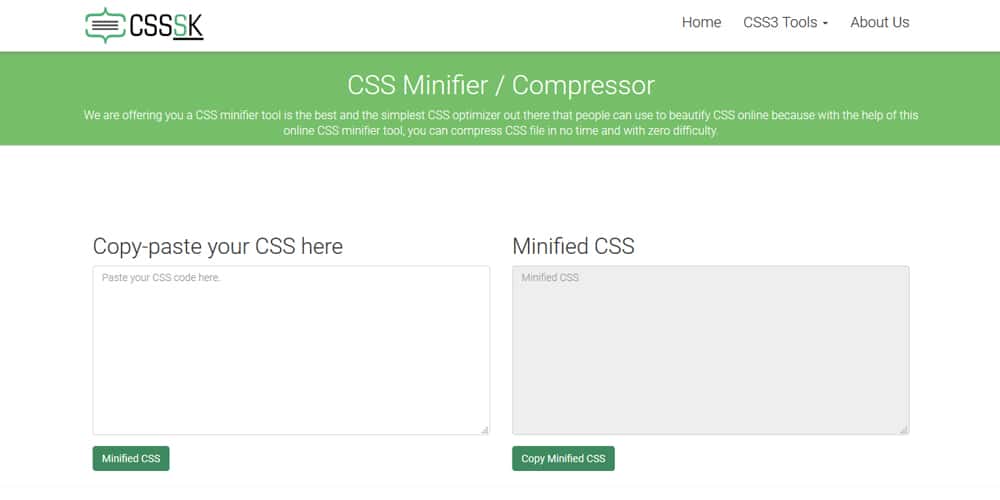The height and width of the screenshot is (500, 1000).
Task: Click inside the Minified CSS output box
Action: tap(710, 350)
